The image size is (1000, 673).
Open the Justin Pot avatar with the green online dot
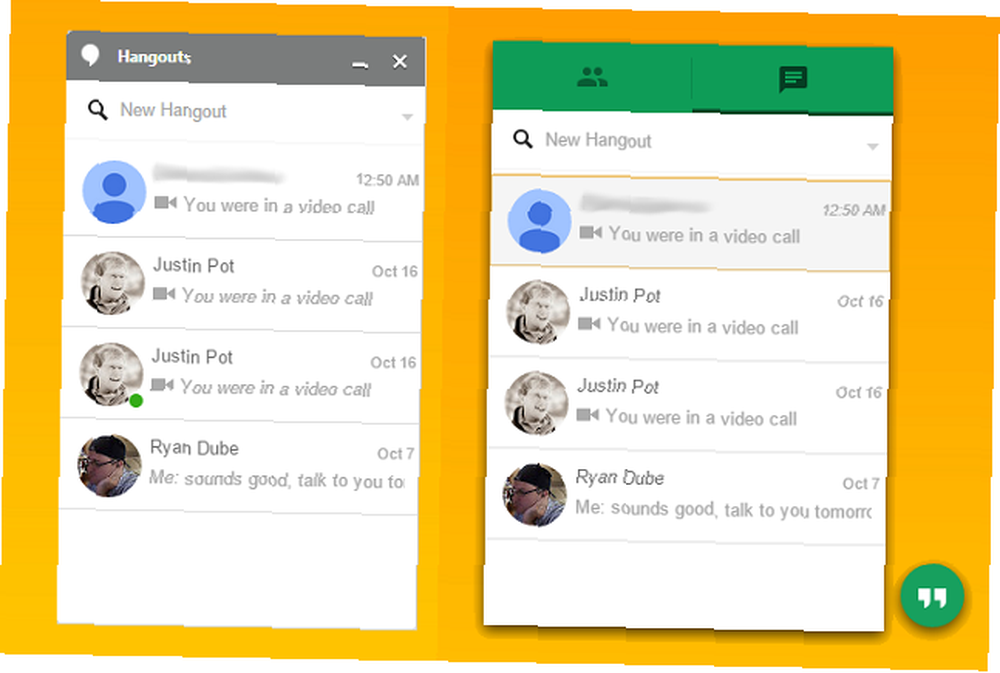pos(111,374)
